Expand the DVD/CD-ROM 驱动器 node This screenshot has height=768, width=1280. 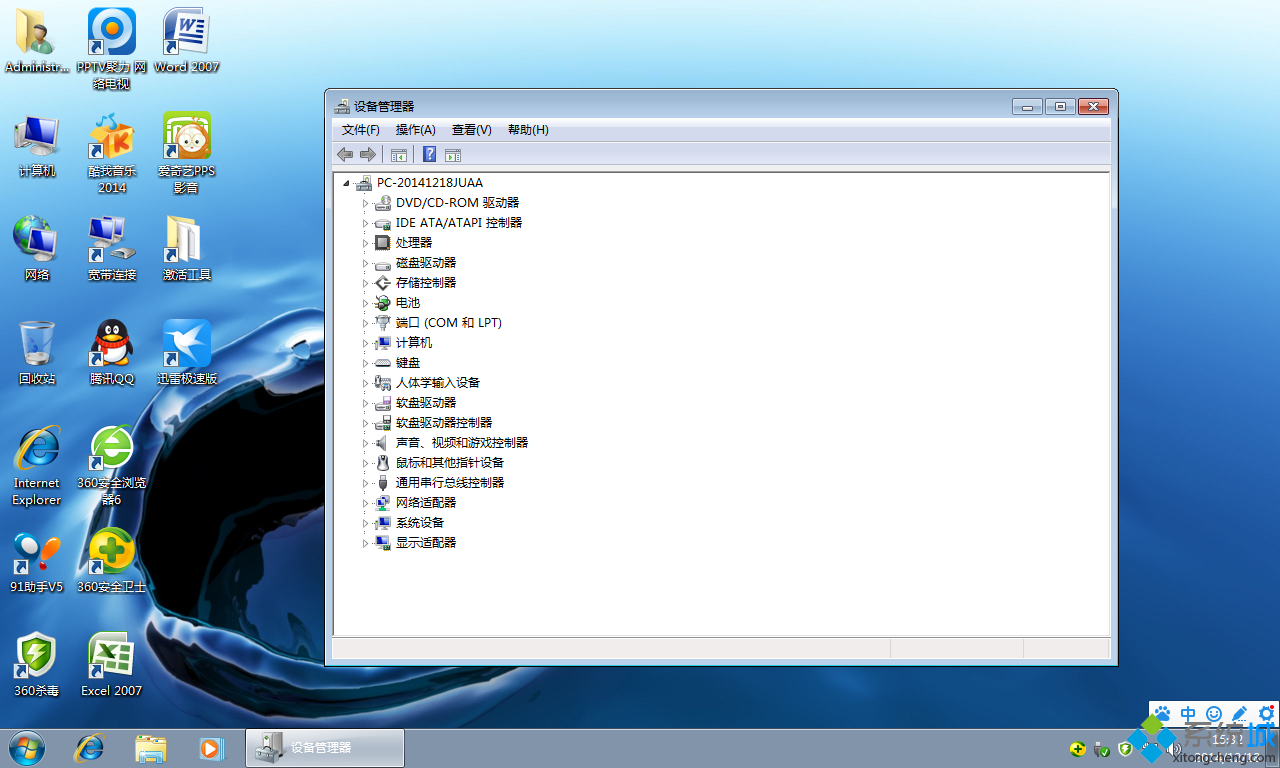[366, 202]
